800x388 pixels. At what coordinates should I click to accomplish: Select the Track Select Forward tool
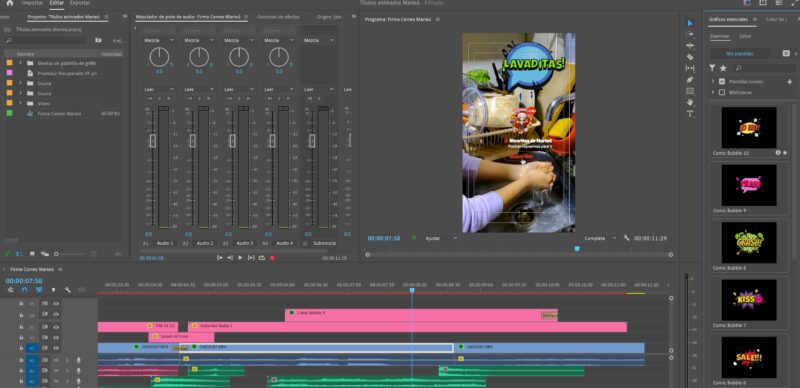click(x=690, y=35)
